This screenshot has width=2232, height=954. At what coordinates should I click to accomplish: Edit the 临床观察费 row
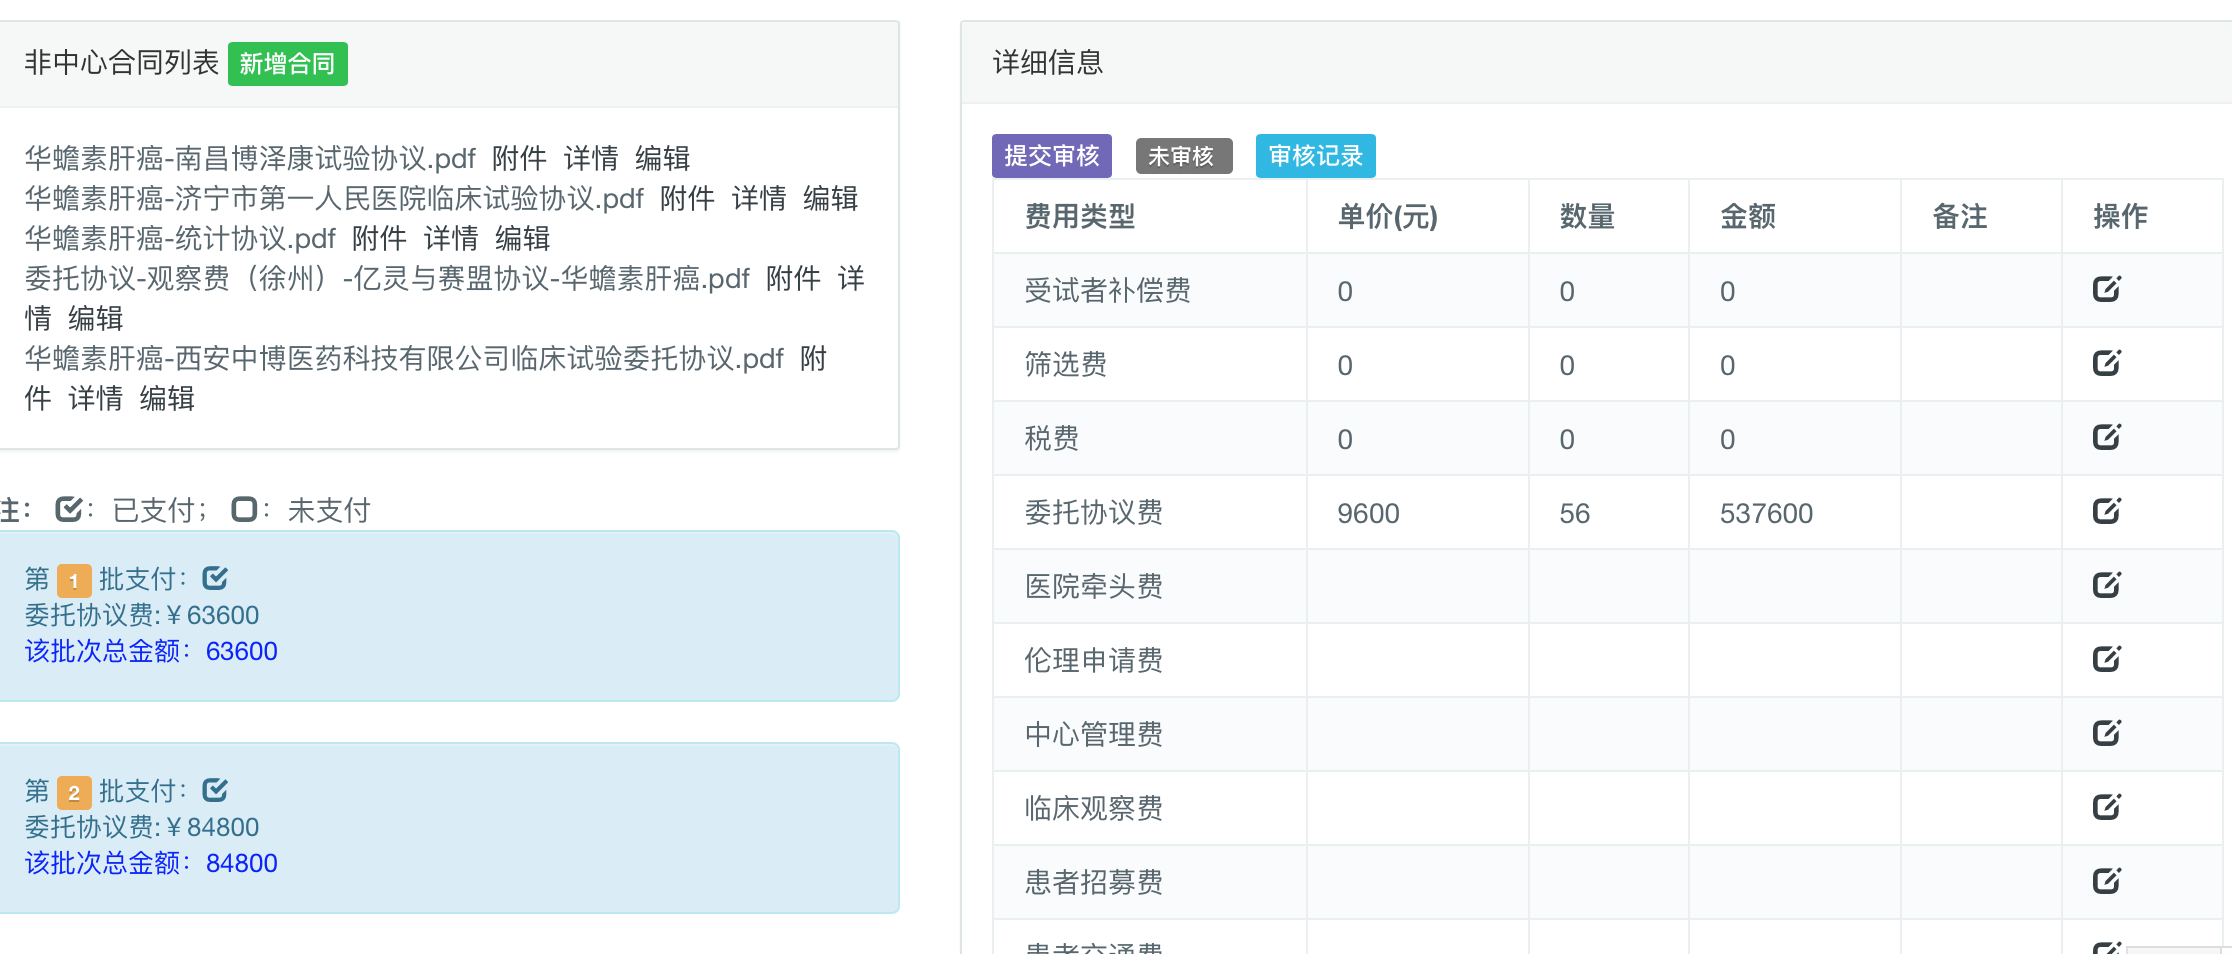pyautogui.click(x=2107, y=807)
